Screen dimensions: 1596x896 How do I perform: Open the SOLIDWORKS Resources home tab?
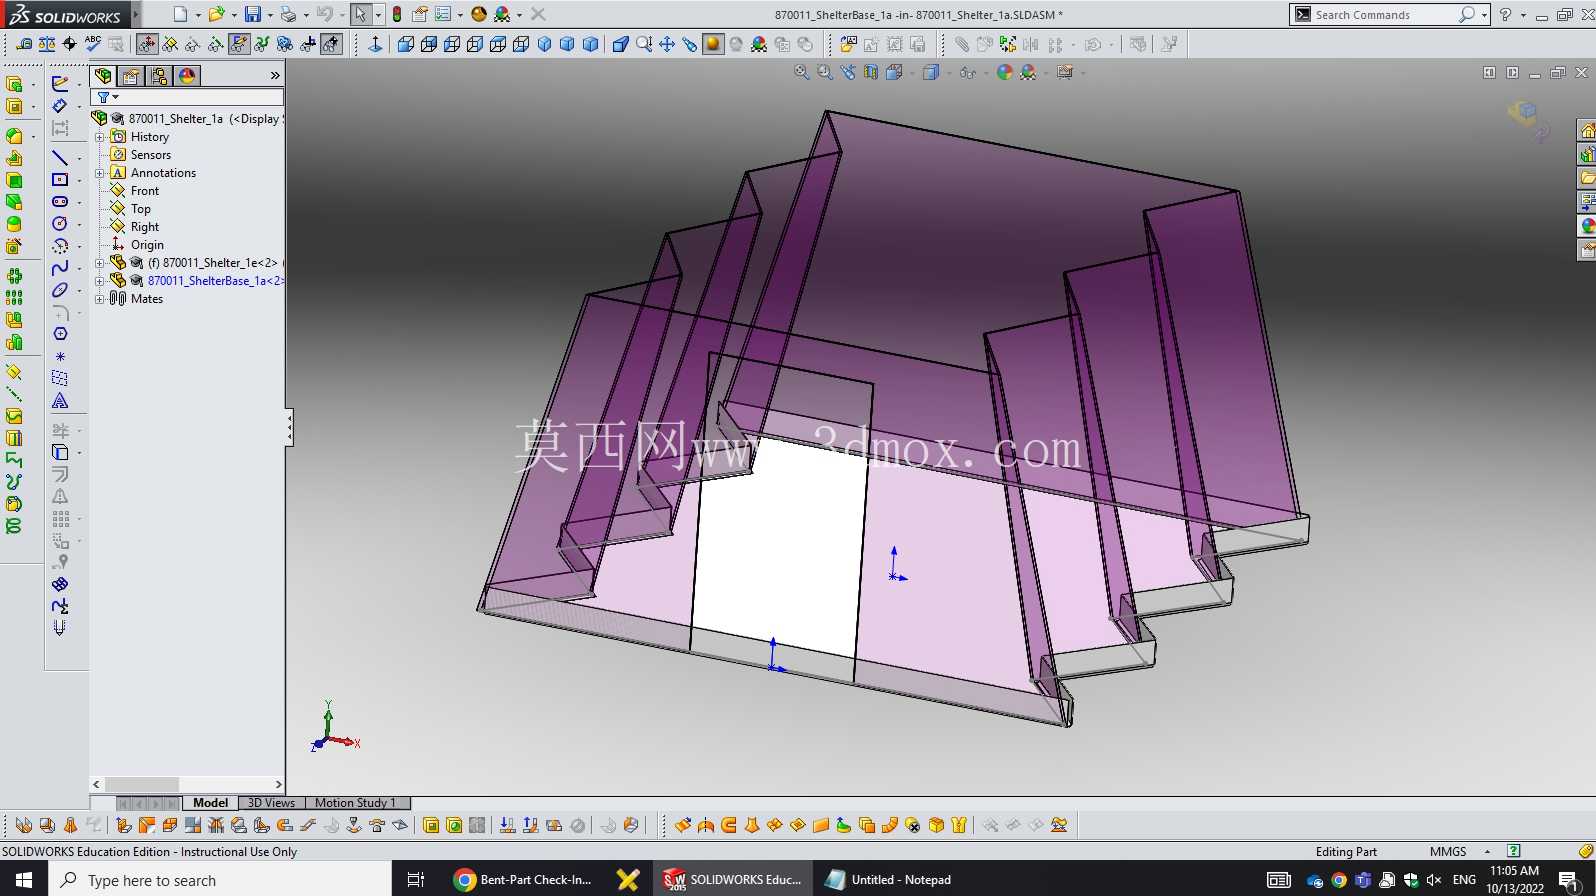(1587, 131)
